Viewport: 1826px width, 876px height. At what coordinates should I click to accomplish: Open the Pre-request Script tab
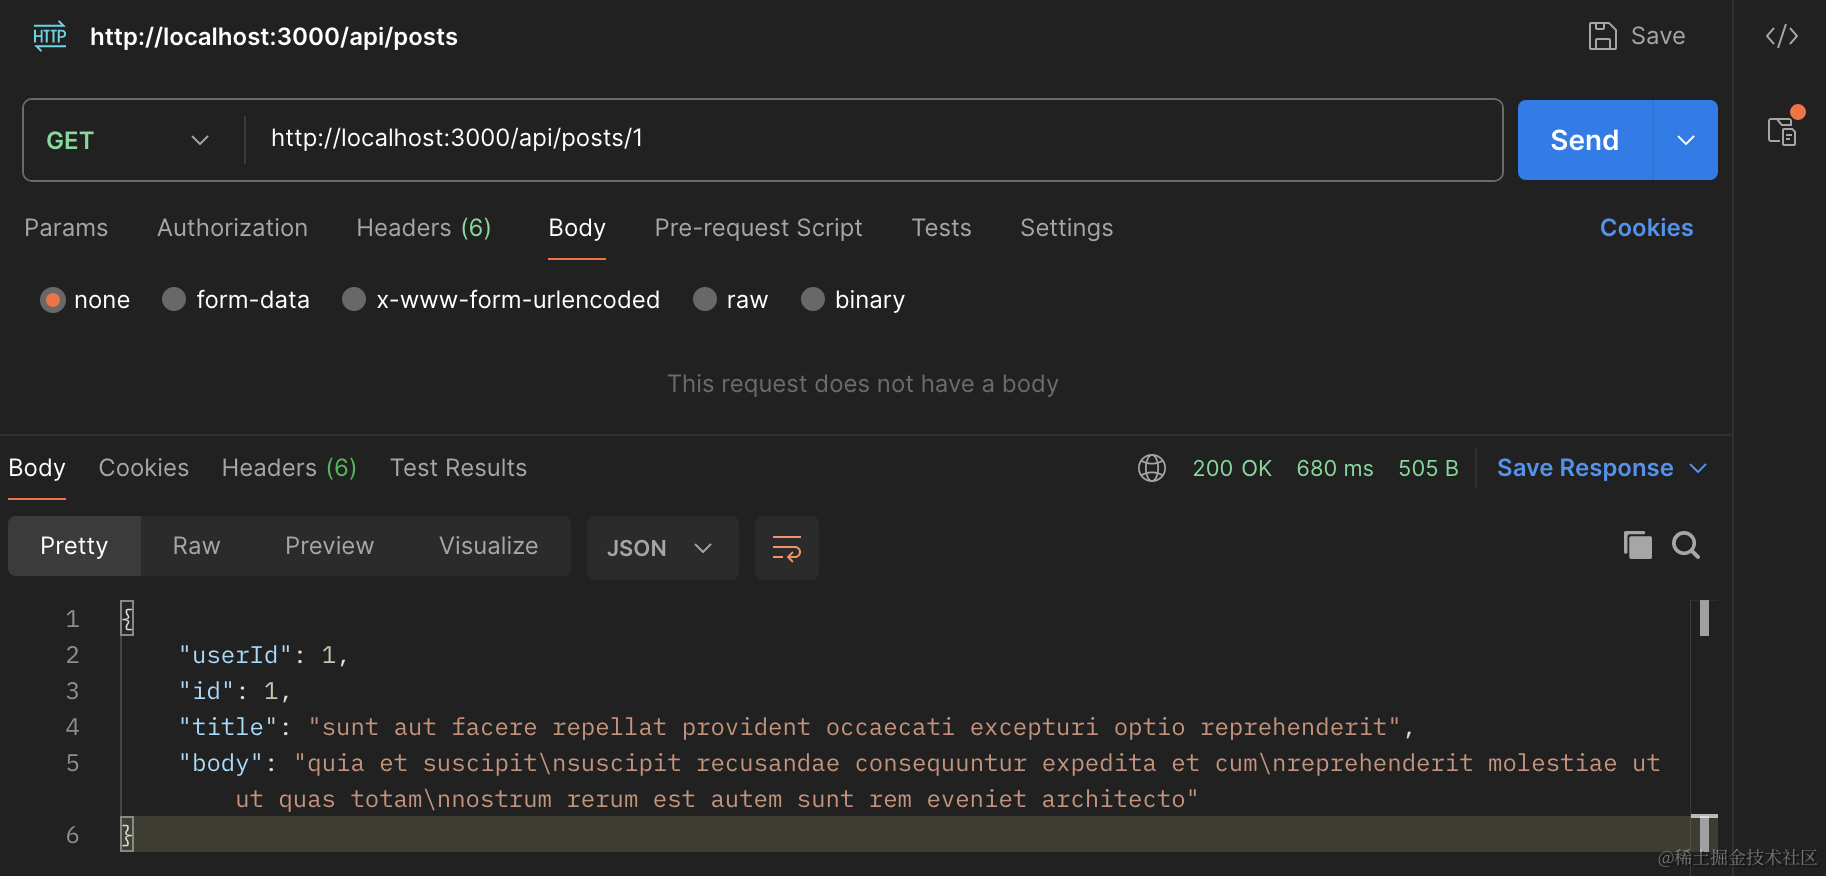pos(758,228)
